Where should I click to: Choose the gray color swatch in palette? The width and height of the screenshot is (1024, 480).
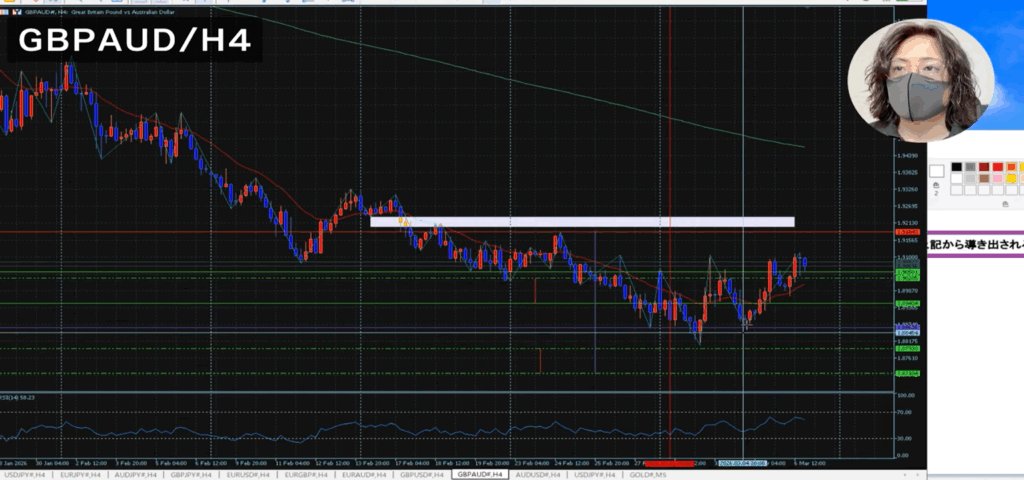pyautogui.click(x=971, y=167)
